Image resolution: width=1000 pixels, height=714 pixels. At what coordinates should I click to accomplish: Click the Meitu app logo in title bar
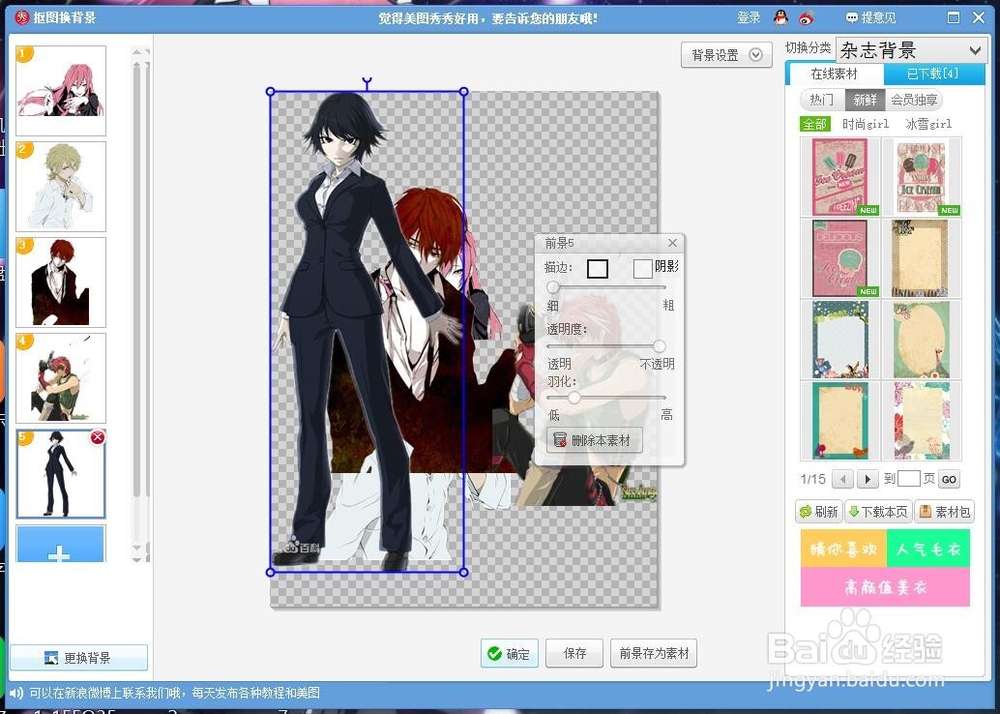(x=22, y=18)
